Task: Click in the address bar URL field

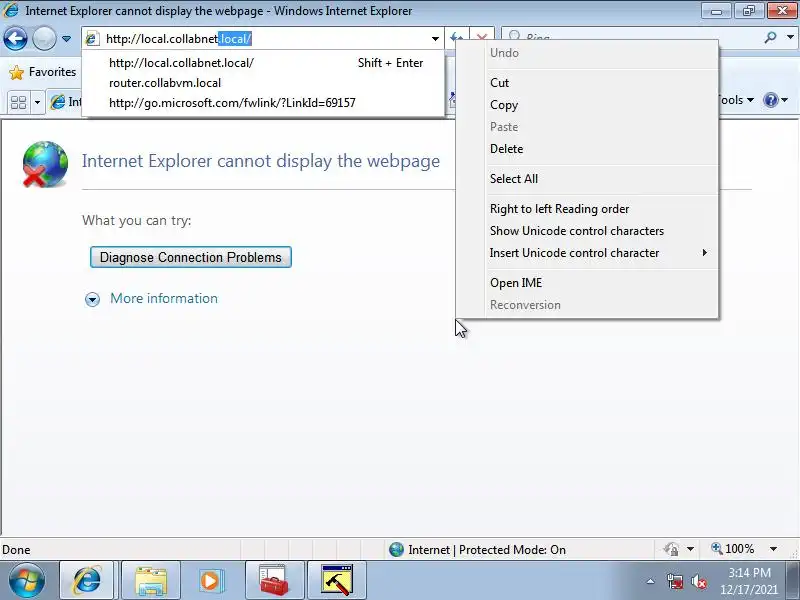Action: (x=265, y=39)
